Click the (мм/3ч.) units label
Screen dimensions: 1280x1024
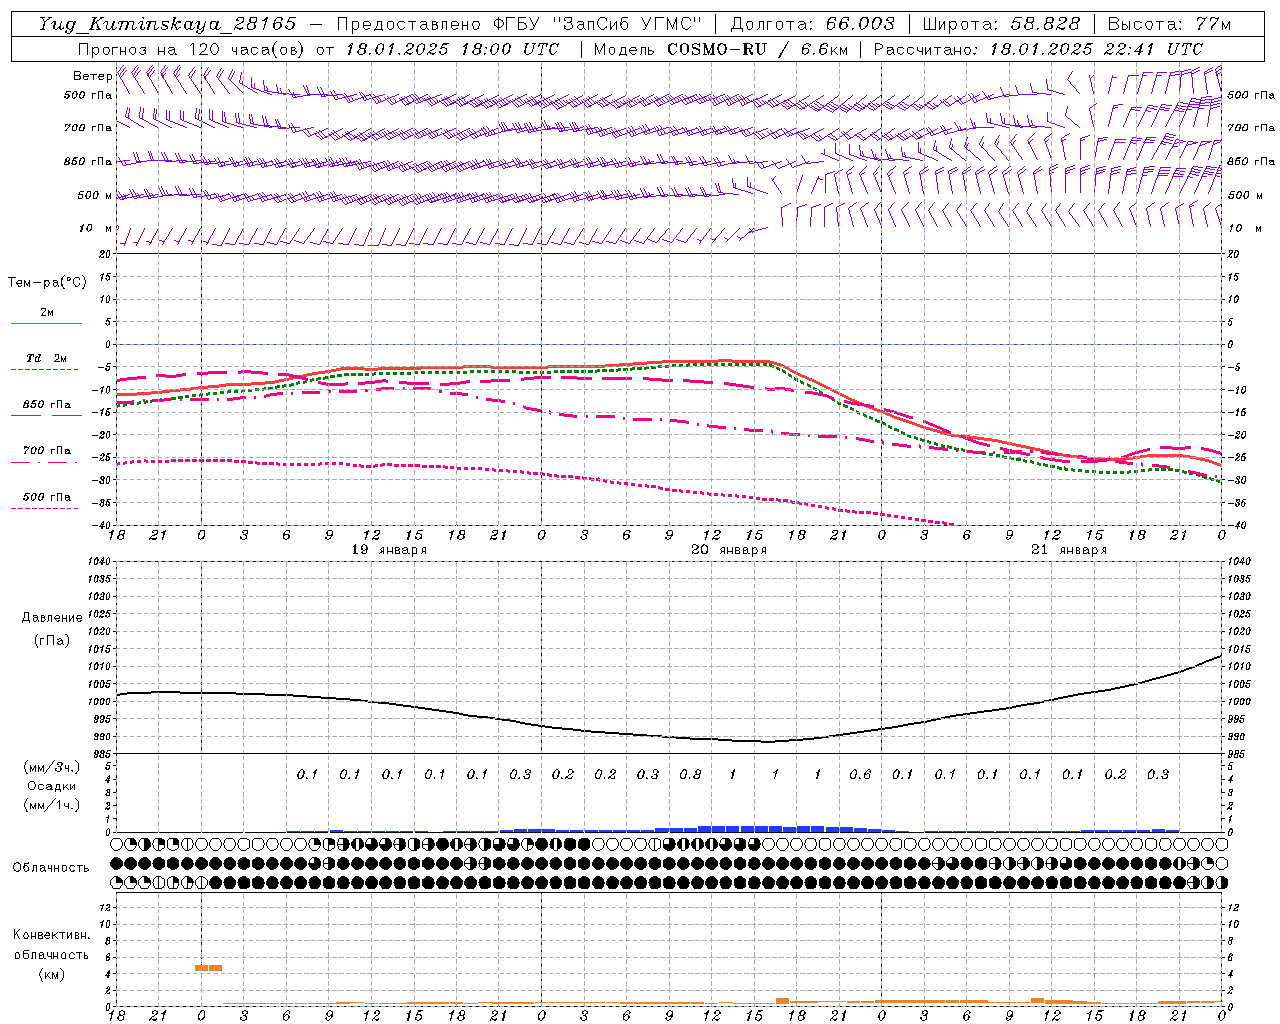point(51,767)
